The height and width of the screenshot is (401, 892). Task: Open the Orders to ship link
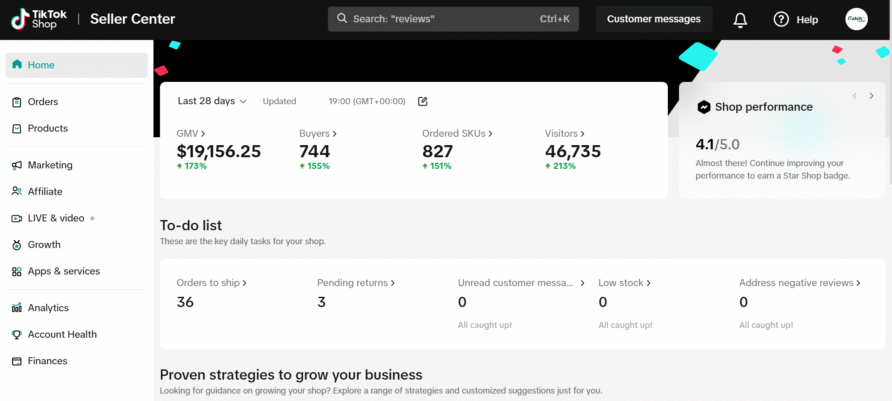[x=211, y=283]
